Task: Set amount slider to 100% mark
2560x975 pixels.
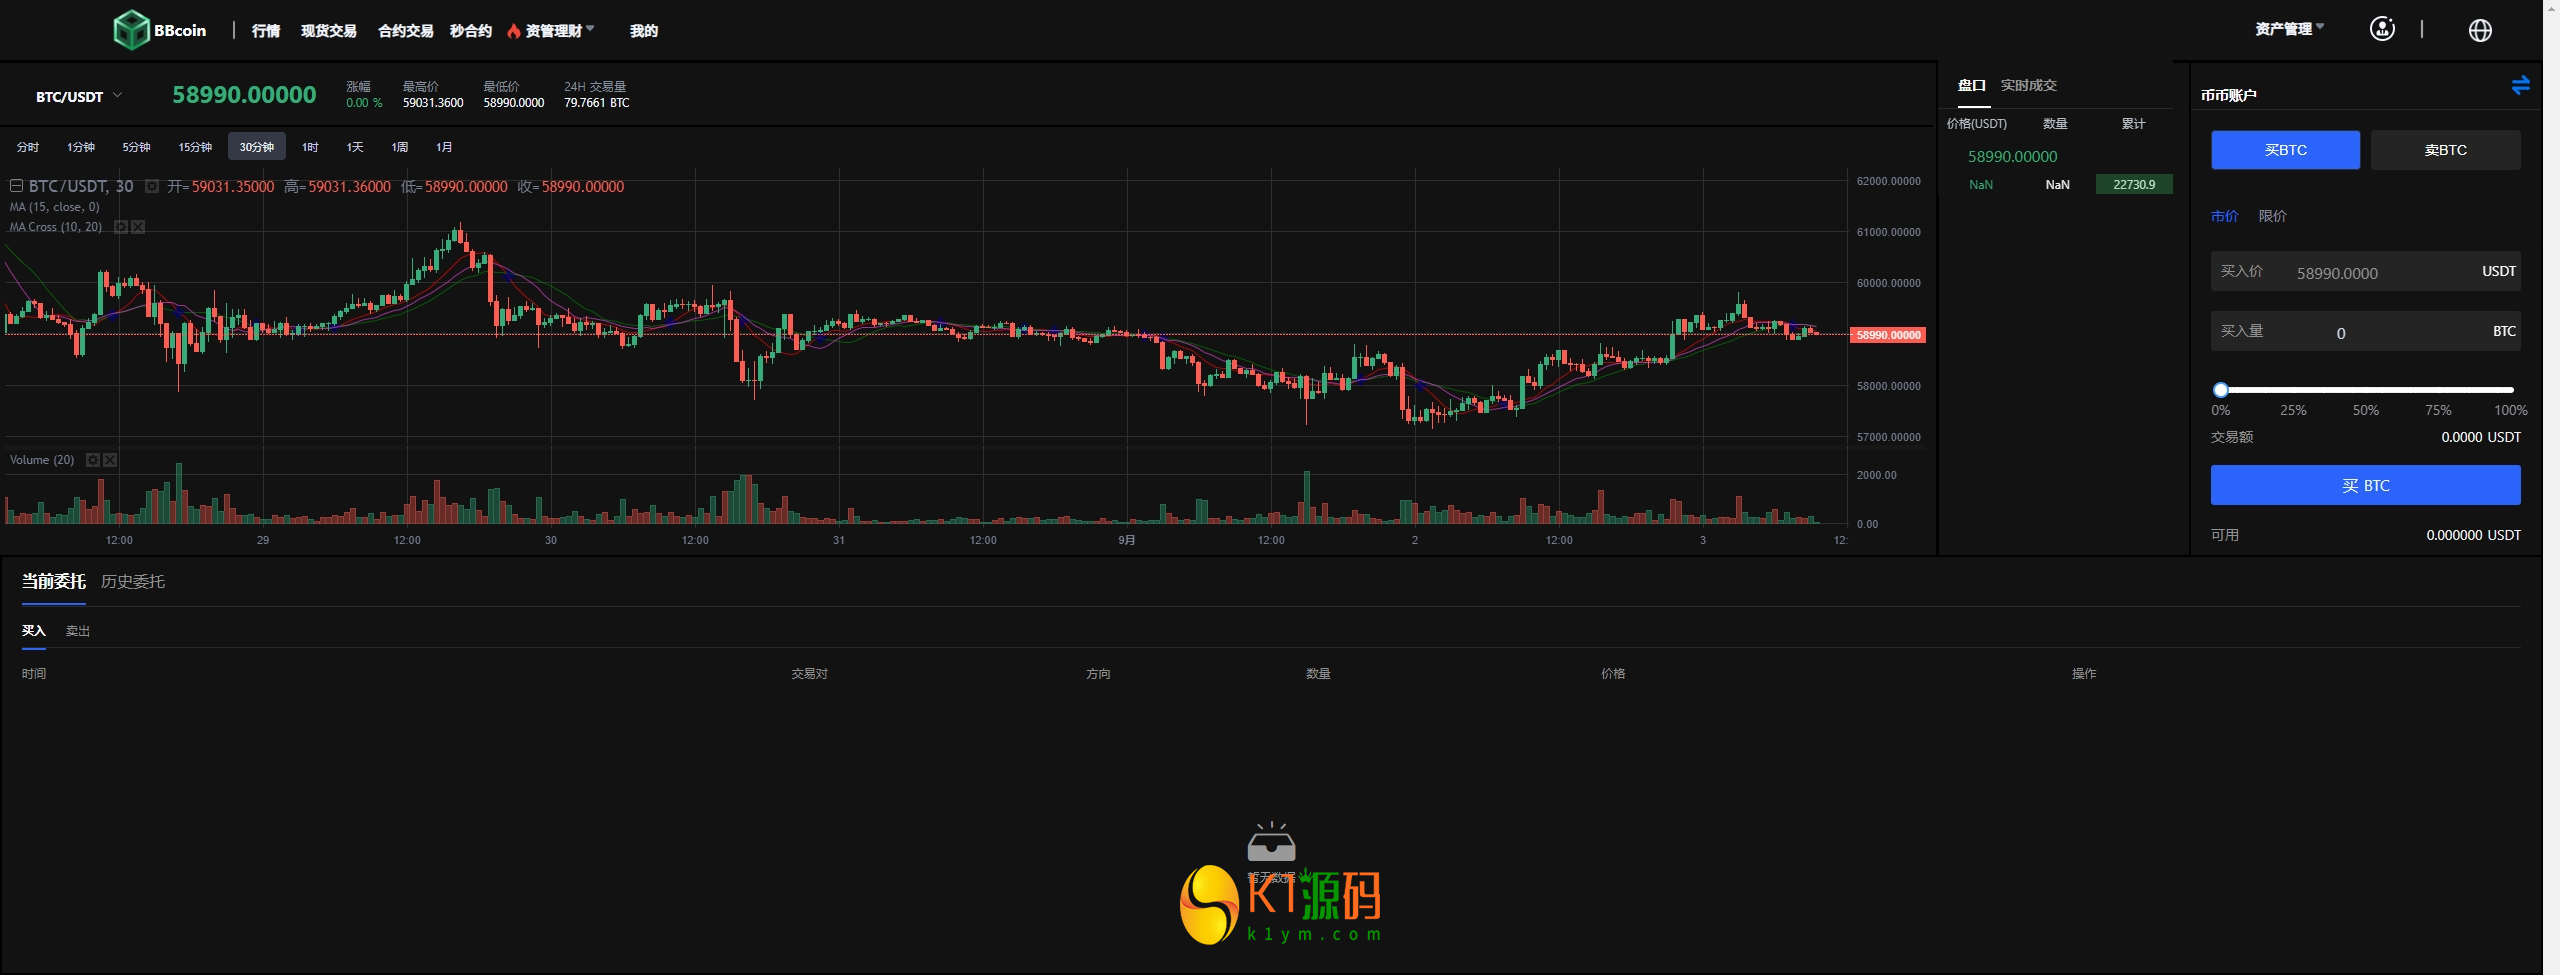Action: [x=2510, y=410]
